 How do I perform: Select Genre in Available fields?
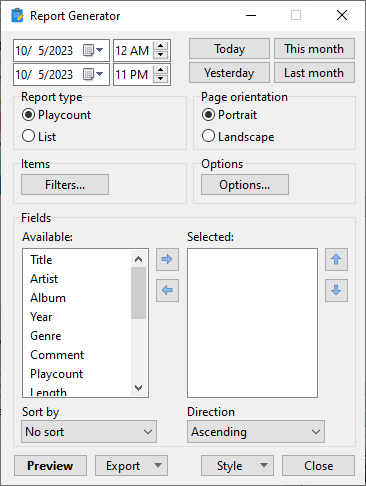[x=77, y=336]
